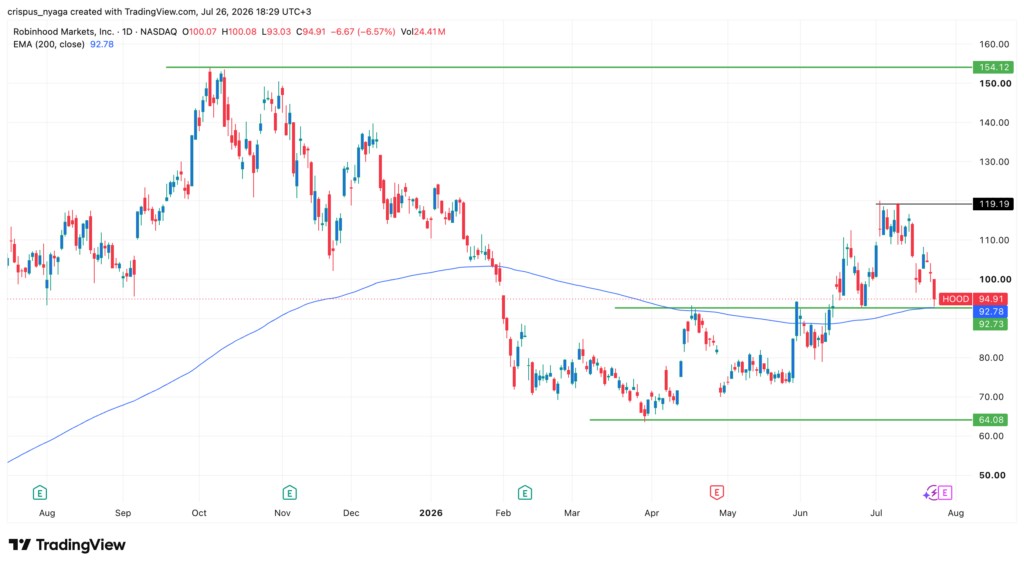
Task: Click the low value L93.03
Action: 276,31
